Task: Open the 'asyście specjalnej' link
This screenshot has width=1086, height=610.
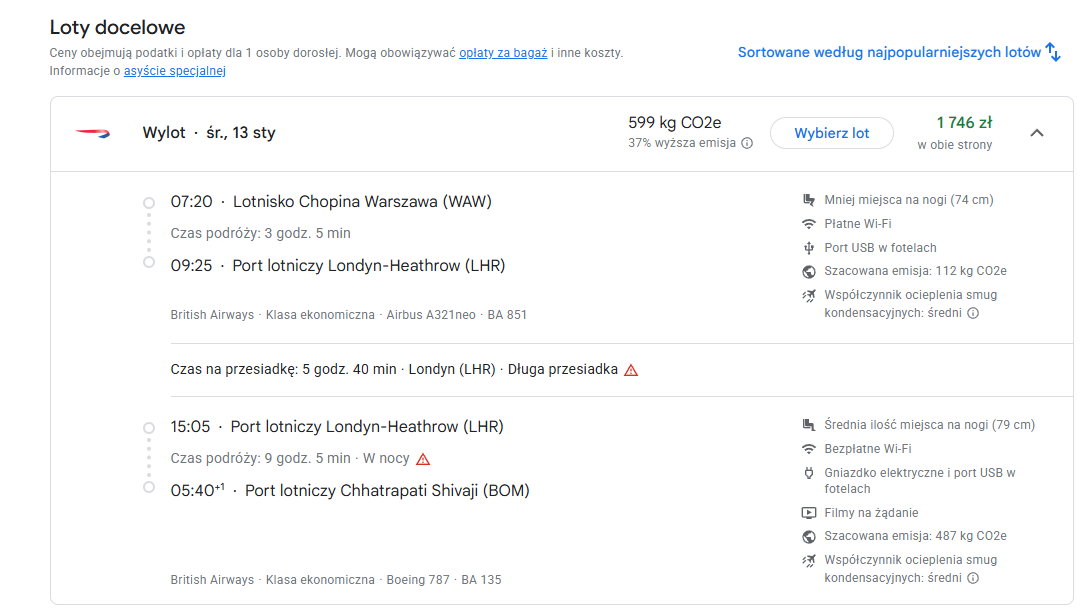Action: [x=175, y=71]
